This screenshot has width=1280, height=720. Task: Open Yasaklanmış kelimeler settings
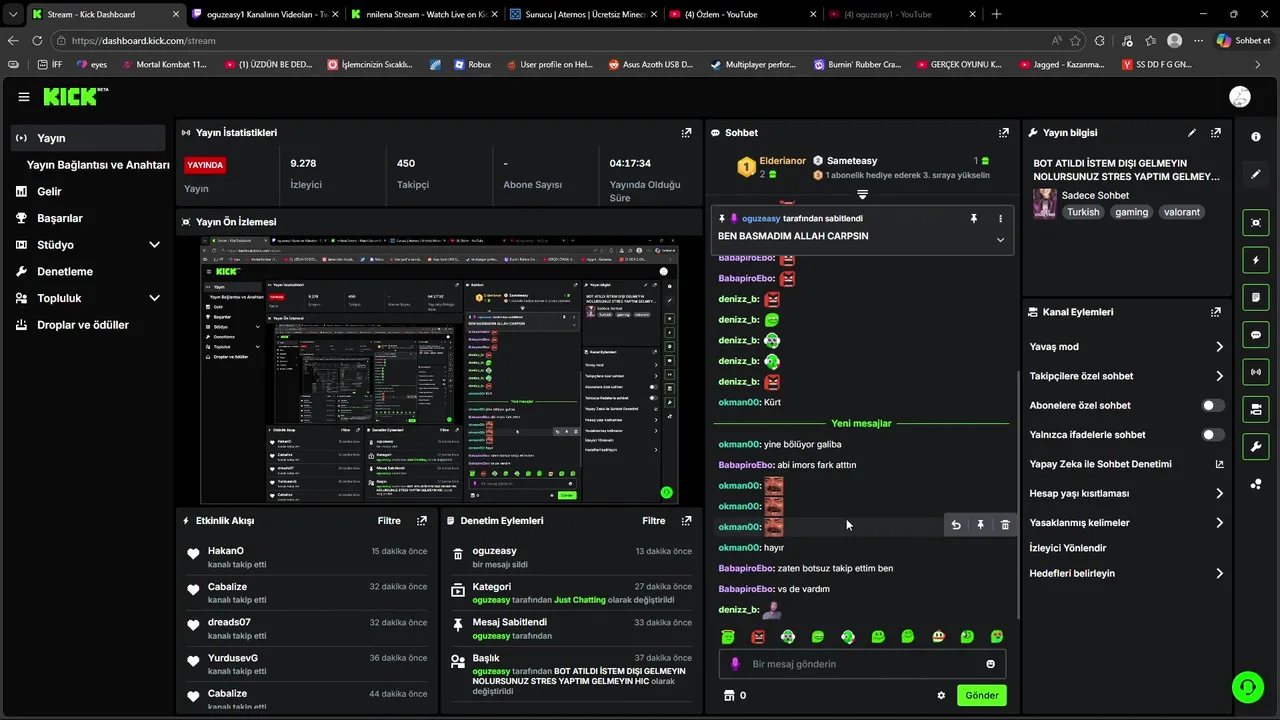coord(1126,523)
